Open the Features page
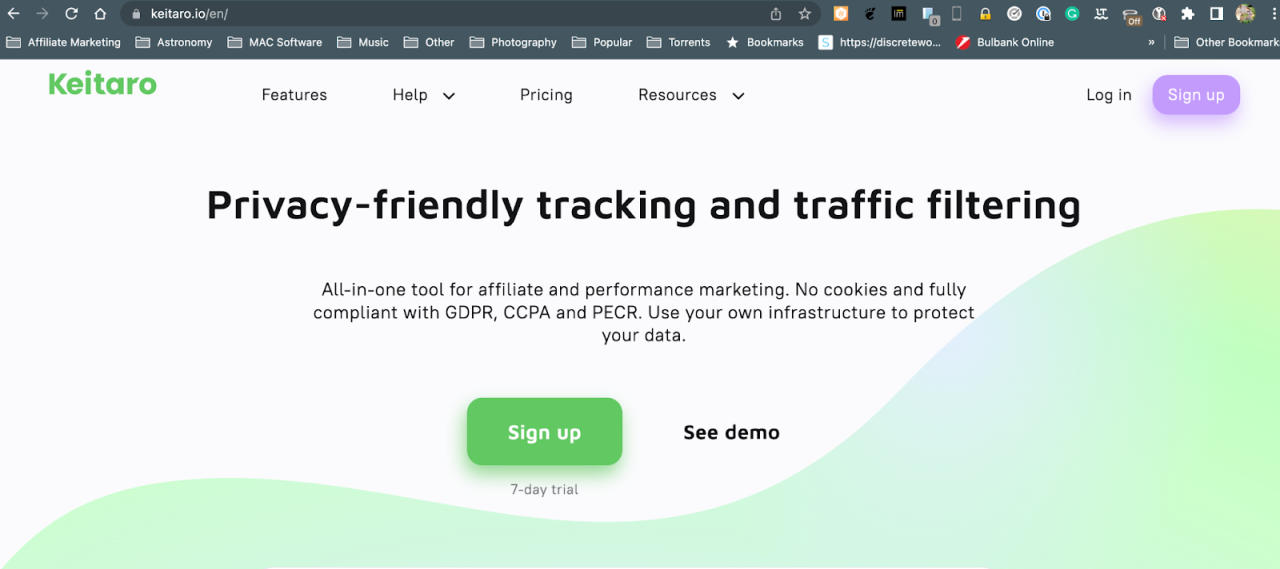This screenshot has height=569, width=1280. [x=294, y=95]
